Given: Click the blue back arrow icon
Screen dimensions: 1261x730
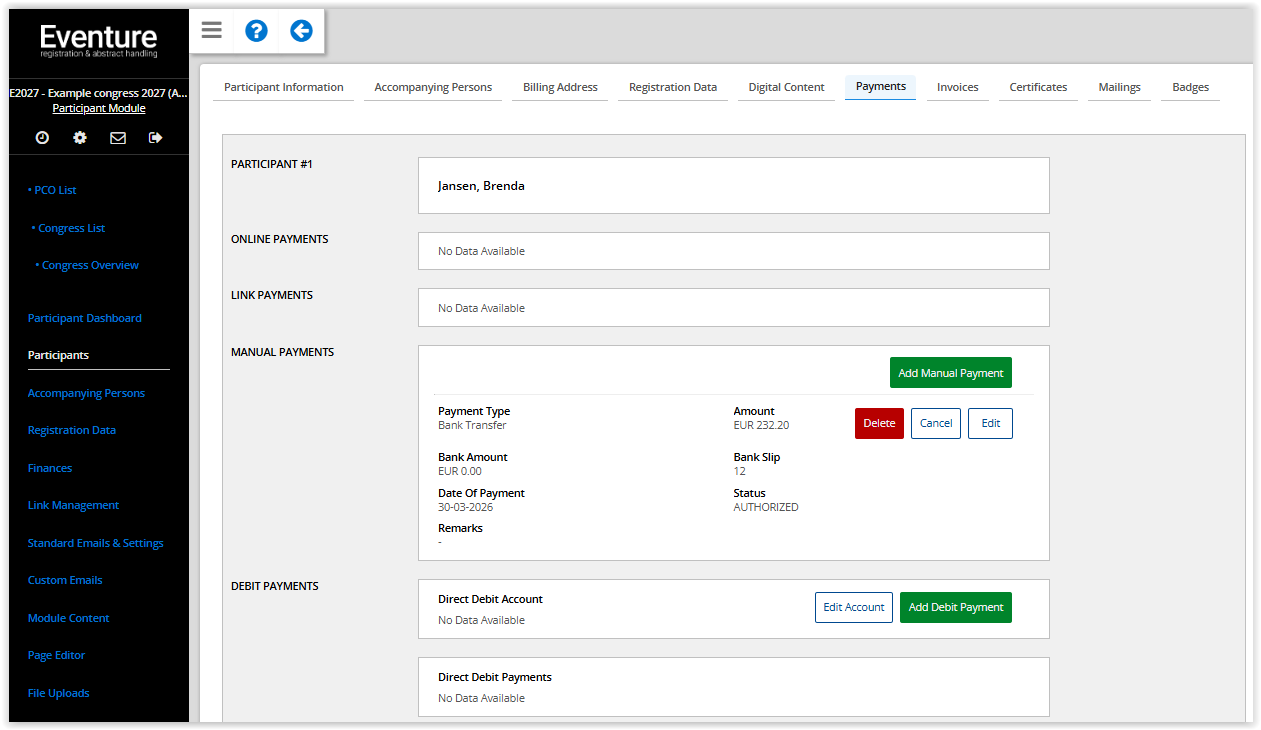Looking at the screenshot, I should 301,31.
